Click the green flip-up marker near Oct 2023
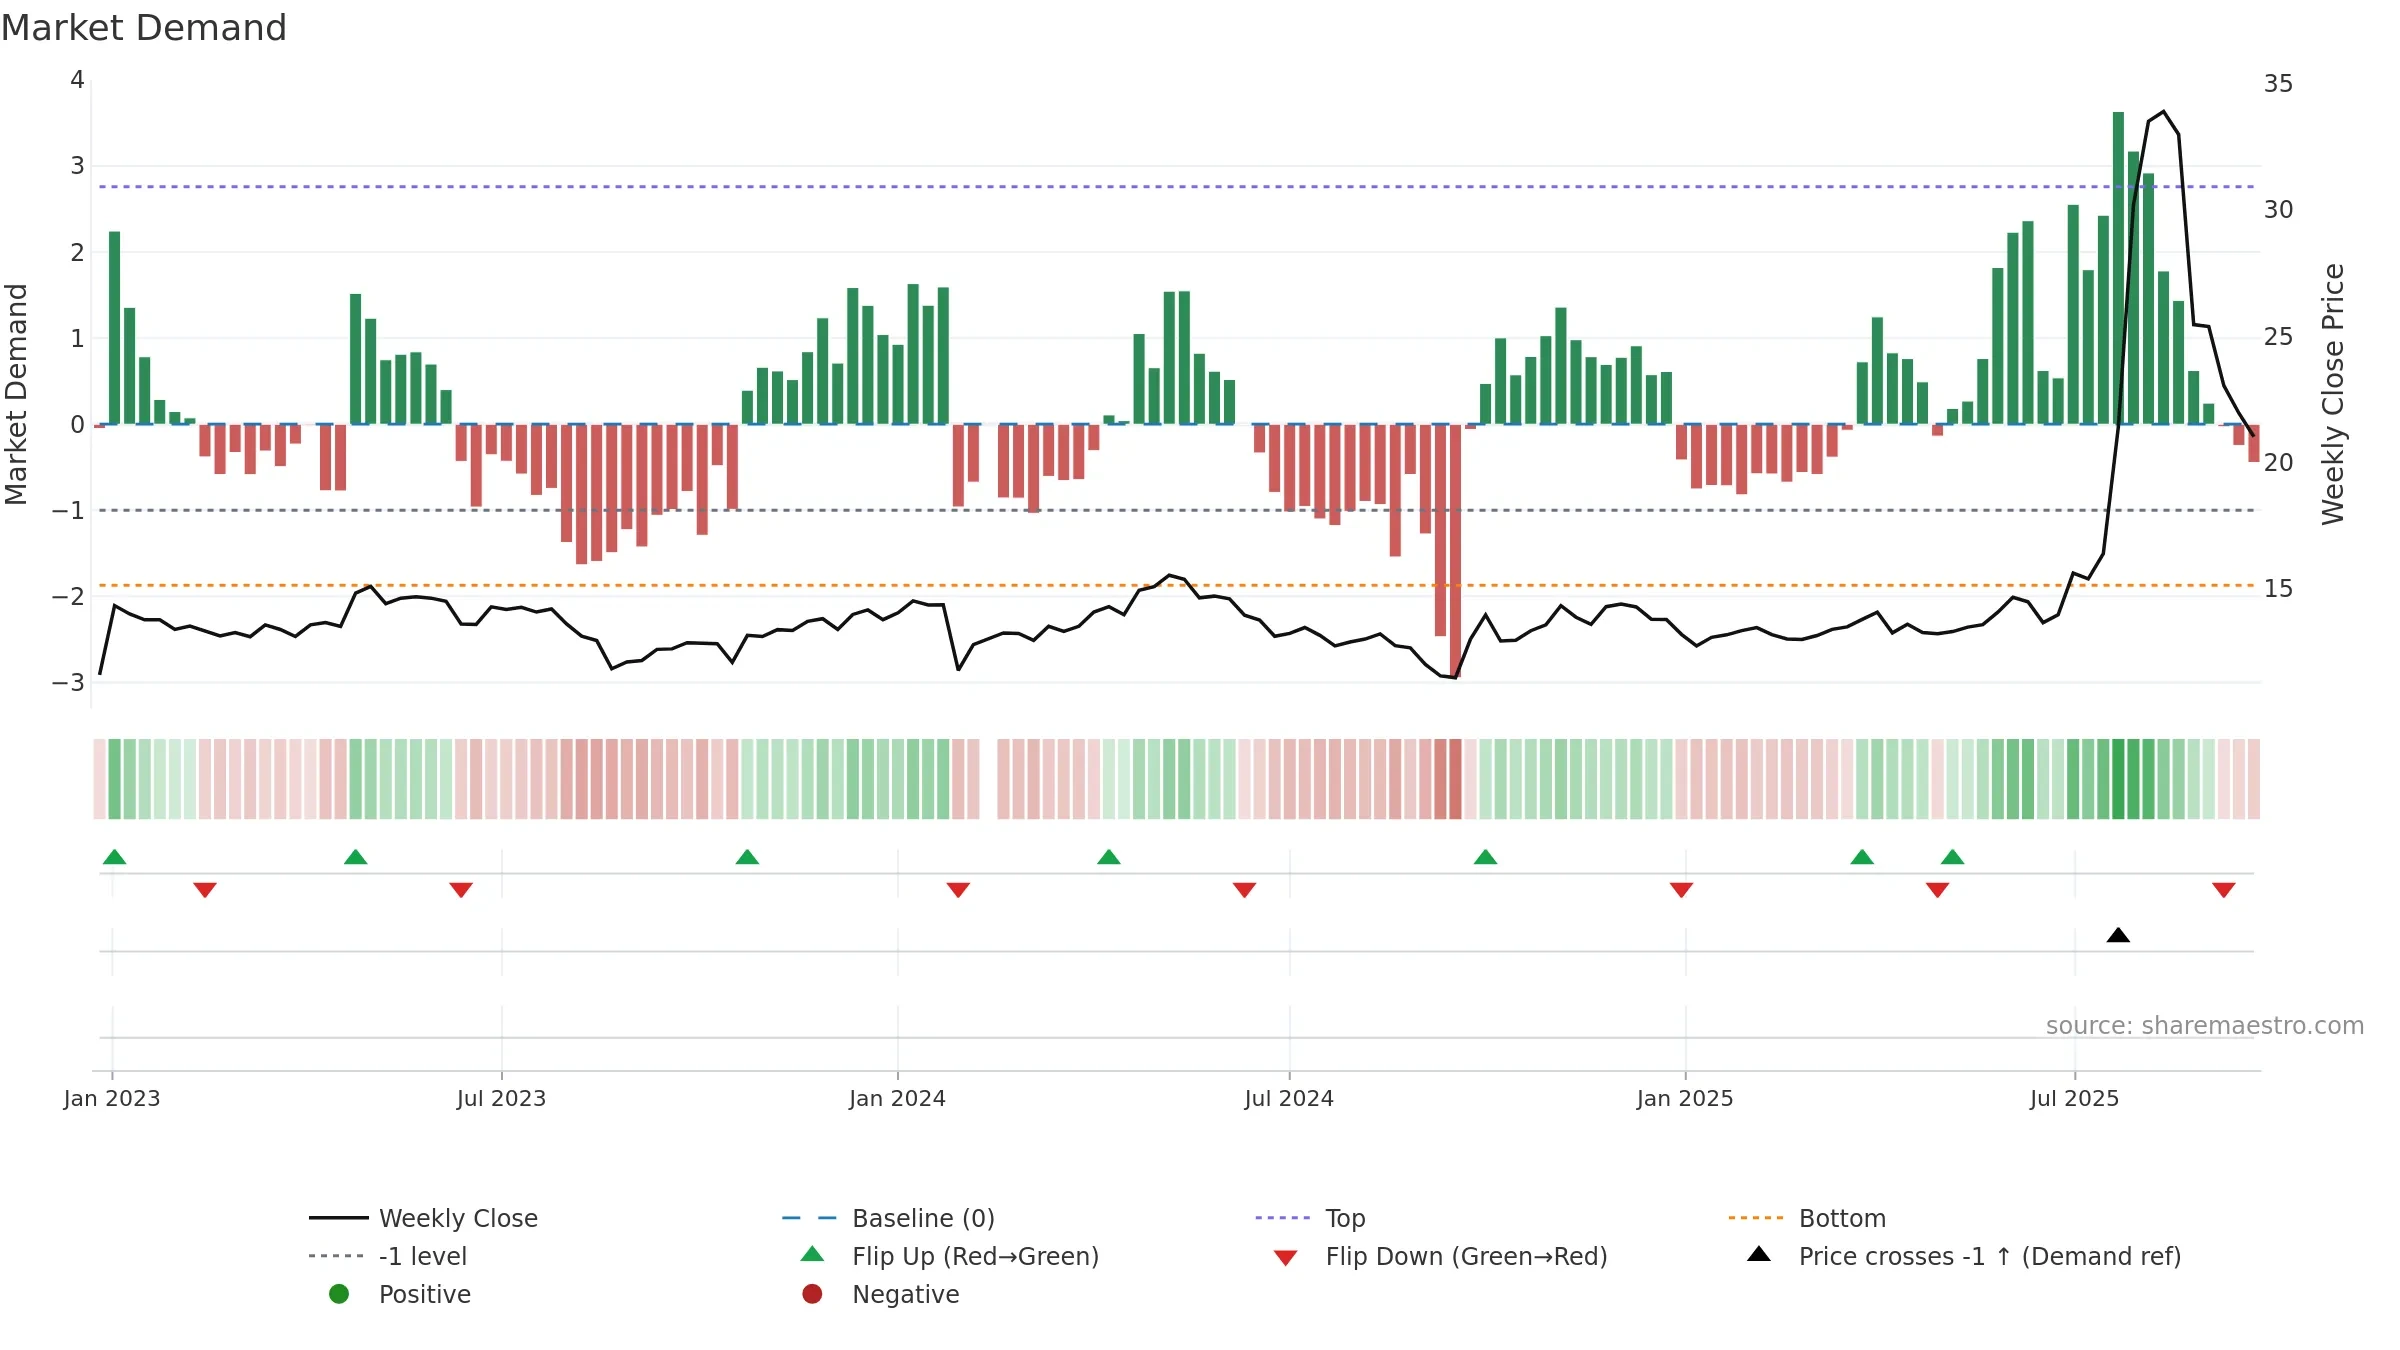Viewport: 2400px width, 1350px height. tap(747, 857)
